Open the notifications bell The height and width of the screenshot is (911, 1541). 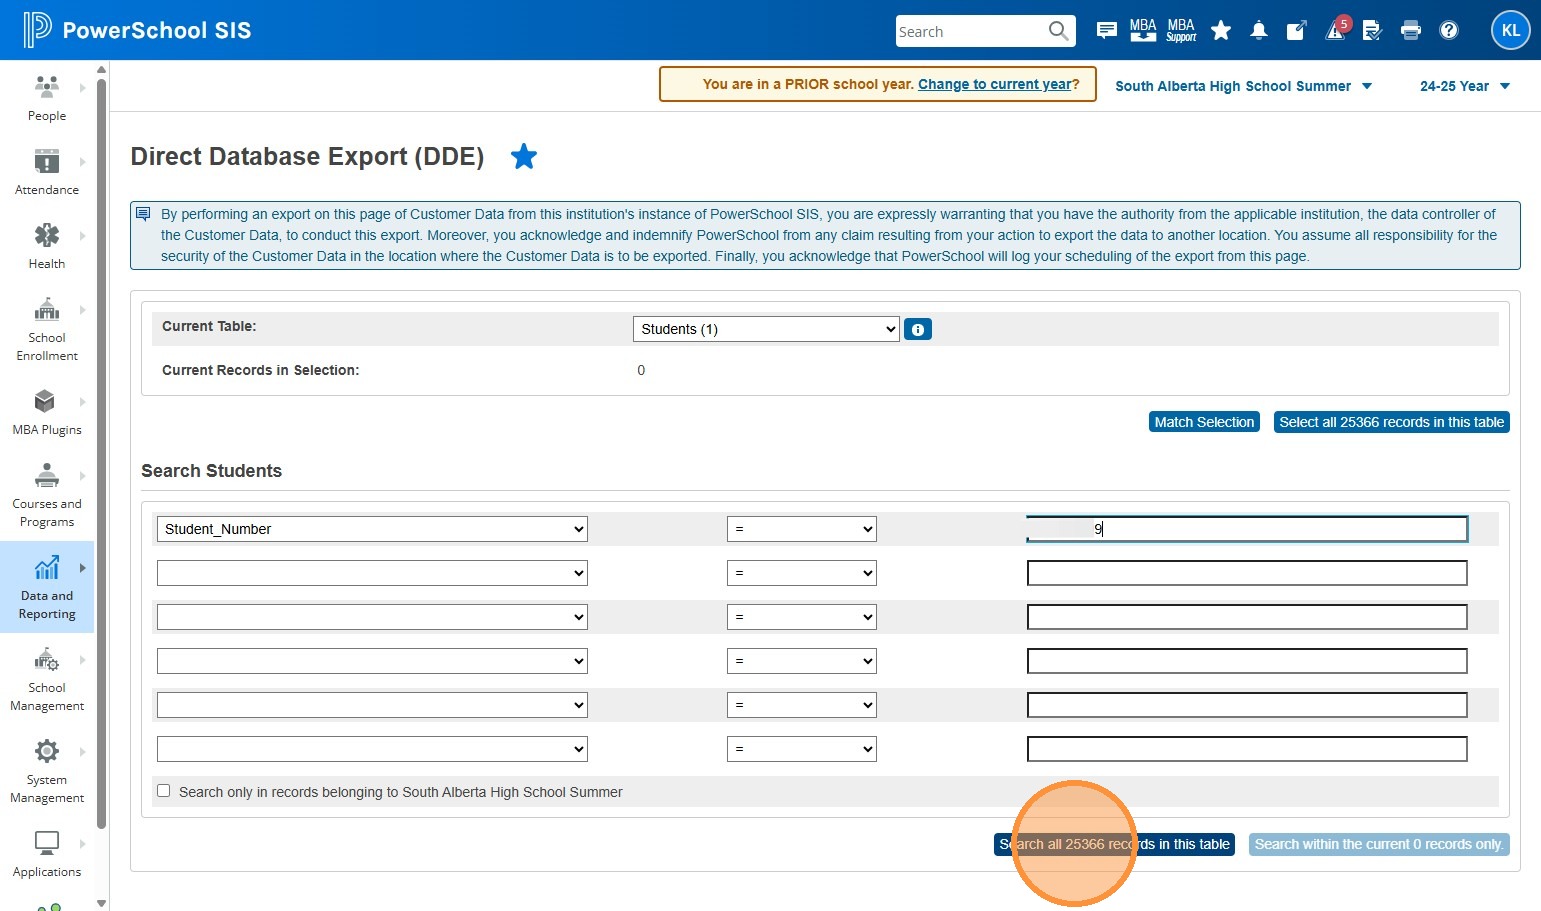pyautogui.click(x=1259, y=31)
